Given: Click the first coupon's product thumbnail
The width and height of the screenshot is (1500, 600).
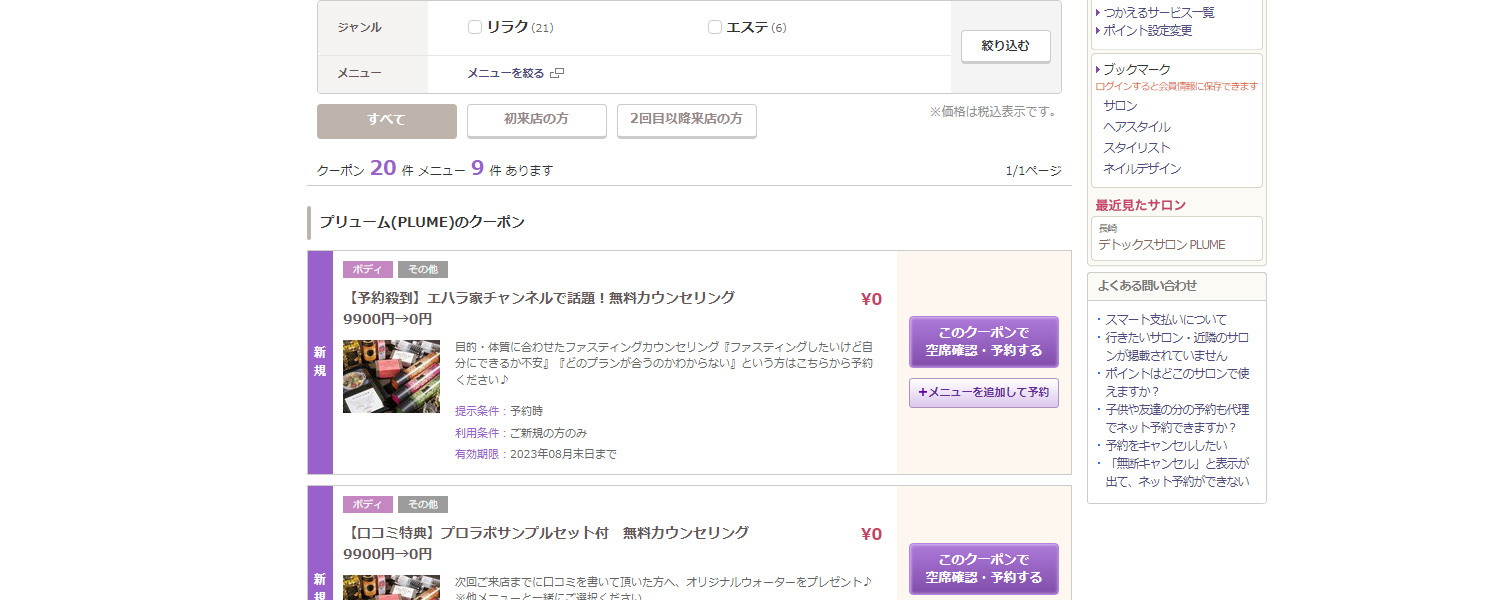Looking at the screenshot, I should 391,377.
